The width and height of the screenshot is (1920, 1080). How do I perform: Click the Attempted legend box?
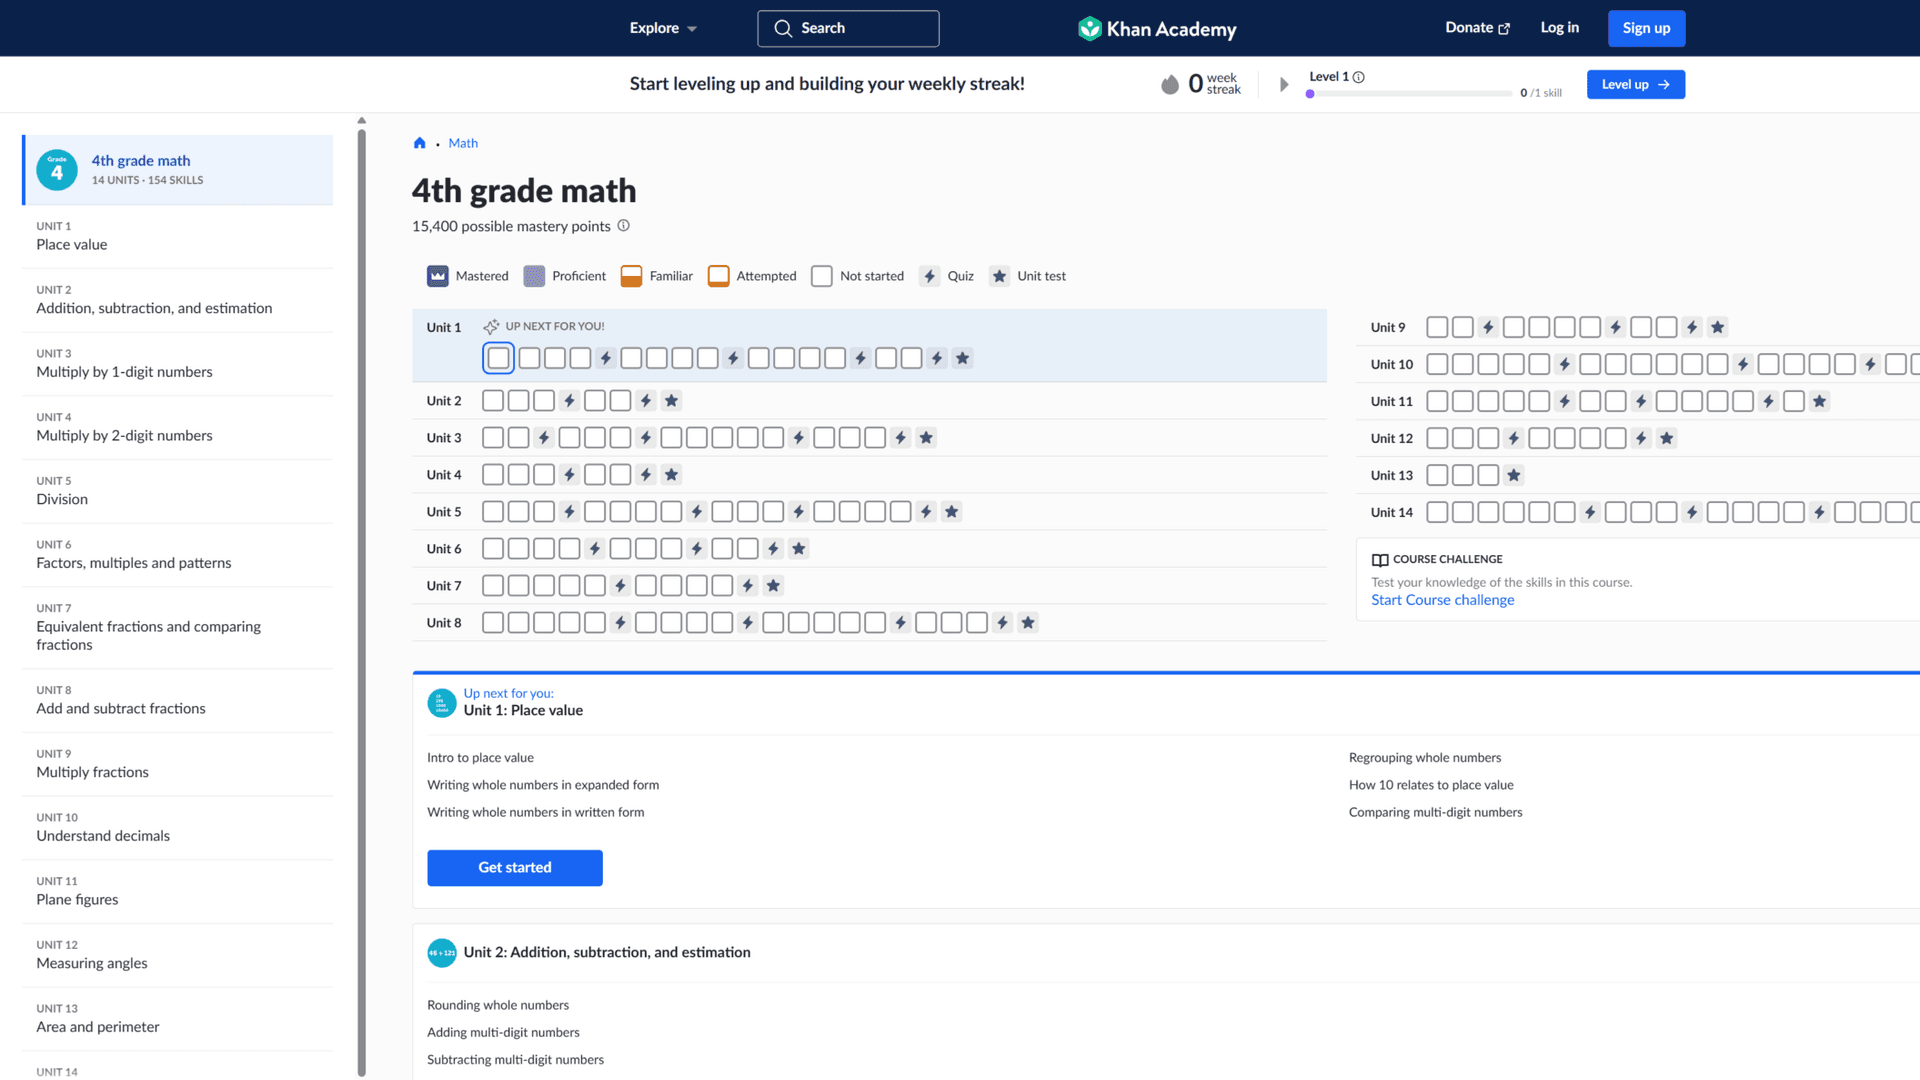point(718,276)
